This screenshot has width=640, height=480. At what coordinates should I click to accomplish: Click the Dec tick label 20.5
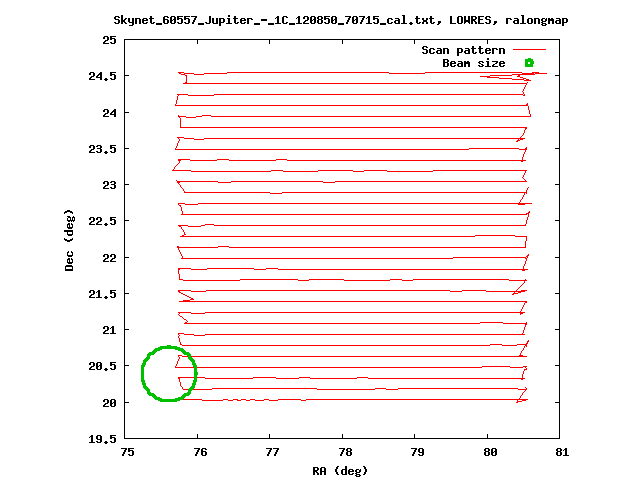pyautogui.click(x=102, y=367)
